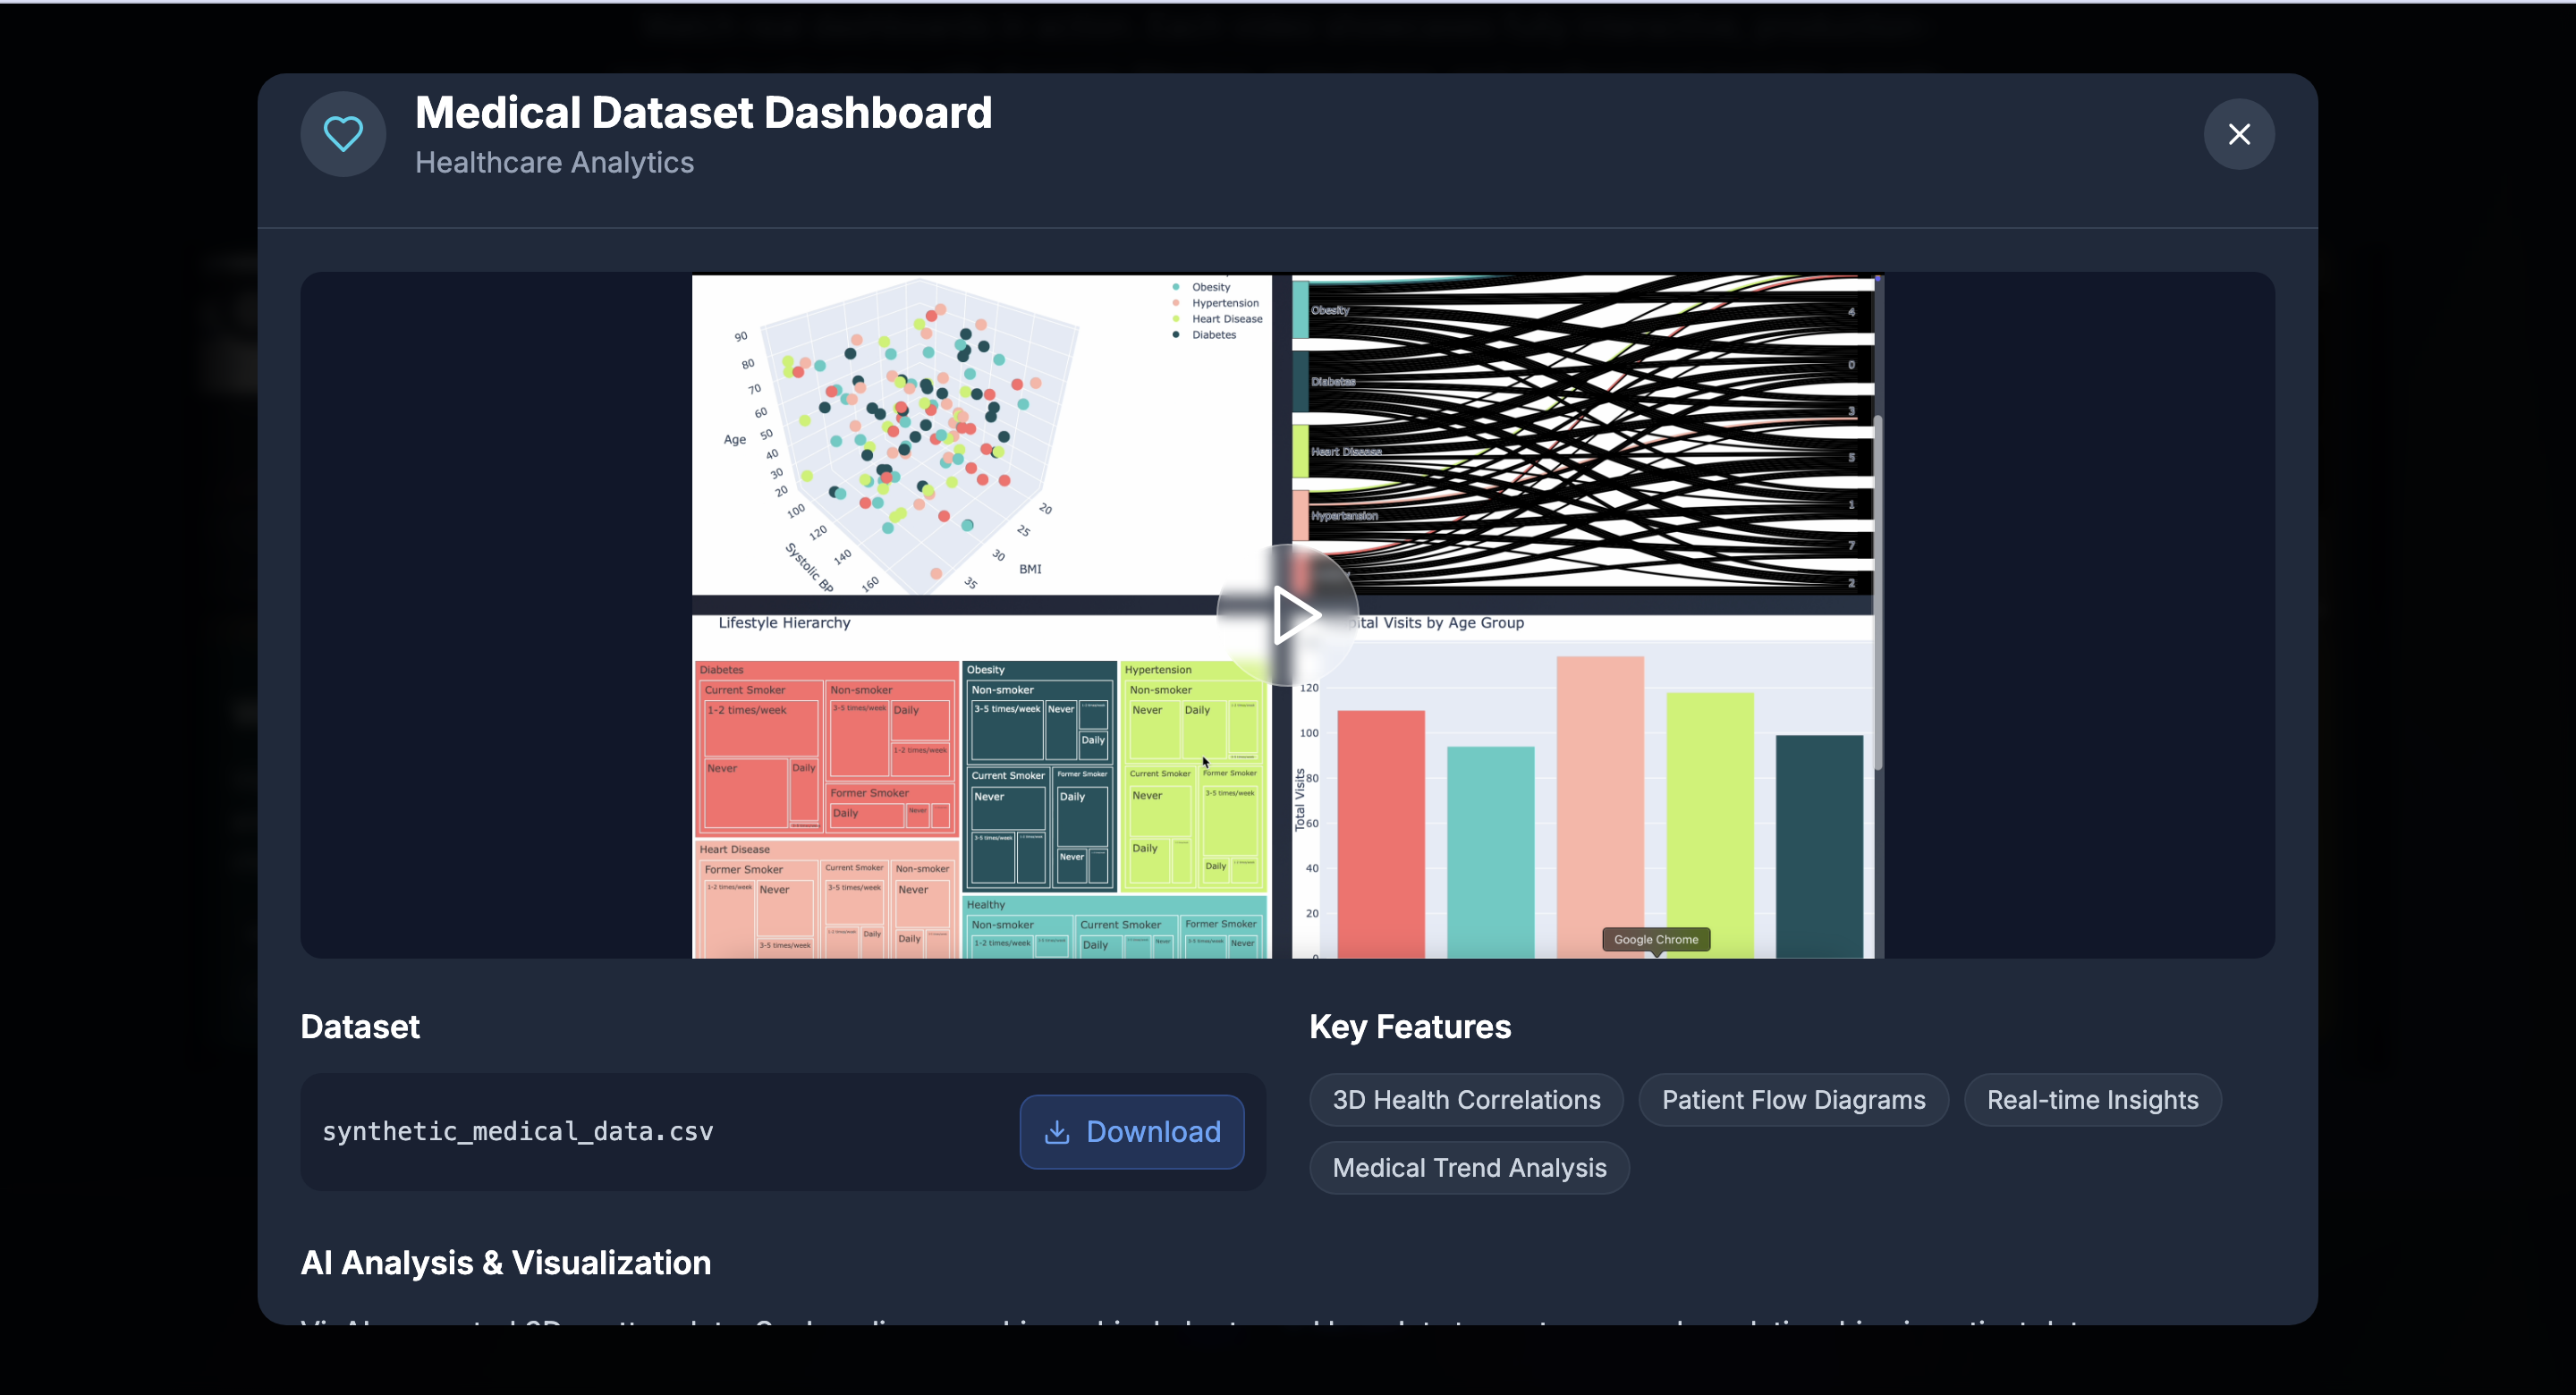Expand the Obesity block in the Lifestyle Hierarchy
Image resolution: width=2576 pixels, height=1395 pixels.
(x=986, y=669)
